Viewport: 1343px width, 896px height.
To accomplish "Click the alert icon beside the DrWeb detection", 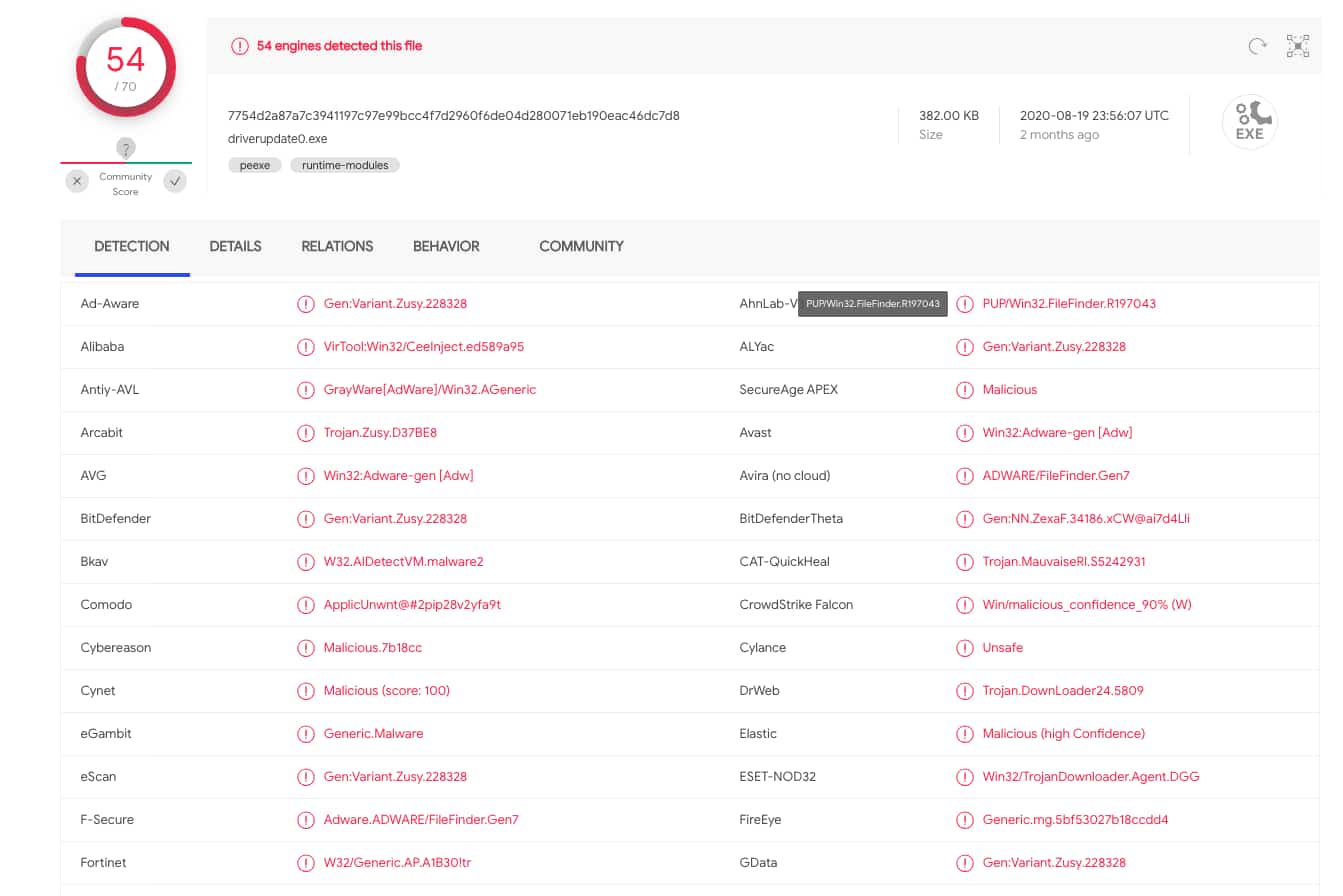I will click(965, 690).
